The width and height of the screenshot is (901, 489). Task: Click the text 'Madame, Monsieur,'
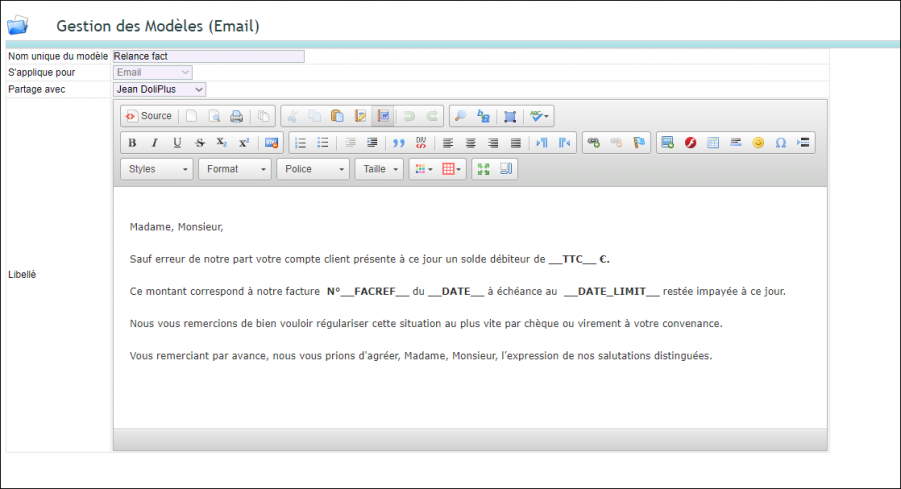[176, 227]
